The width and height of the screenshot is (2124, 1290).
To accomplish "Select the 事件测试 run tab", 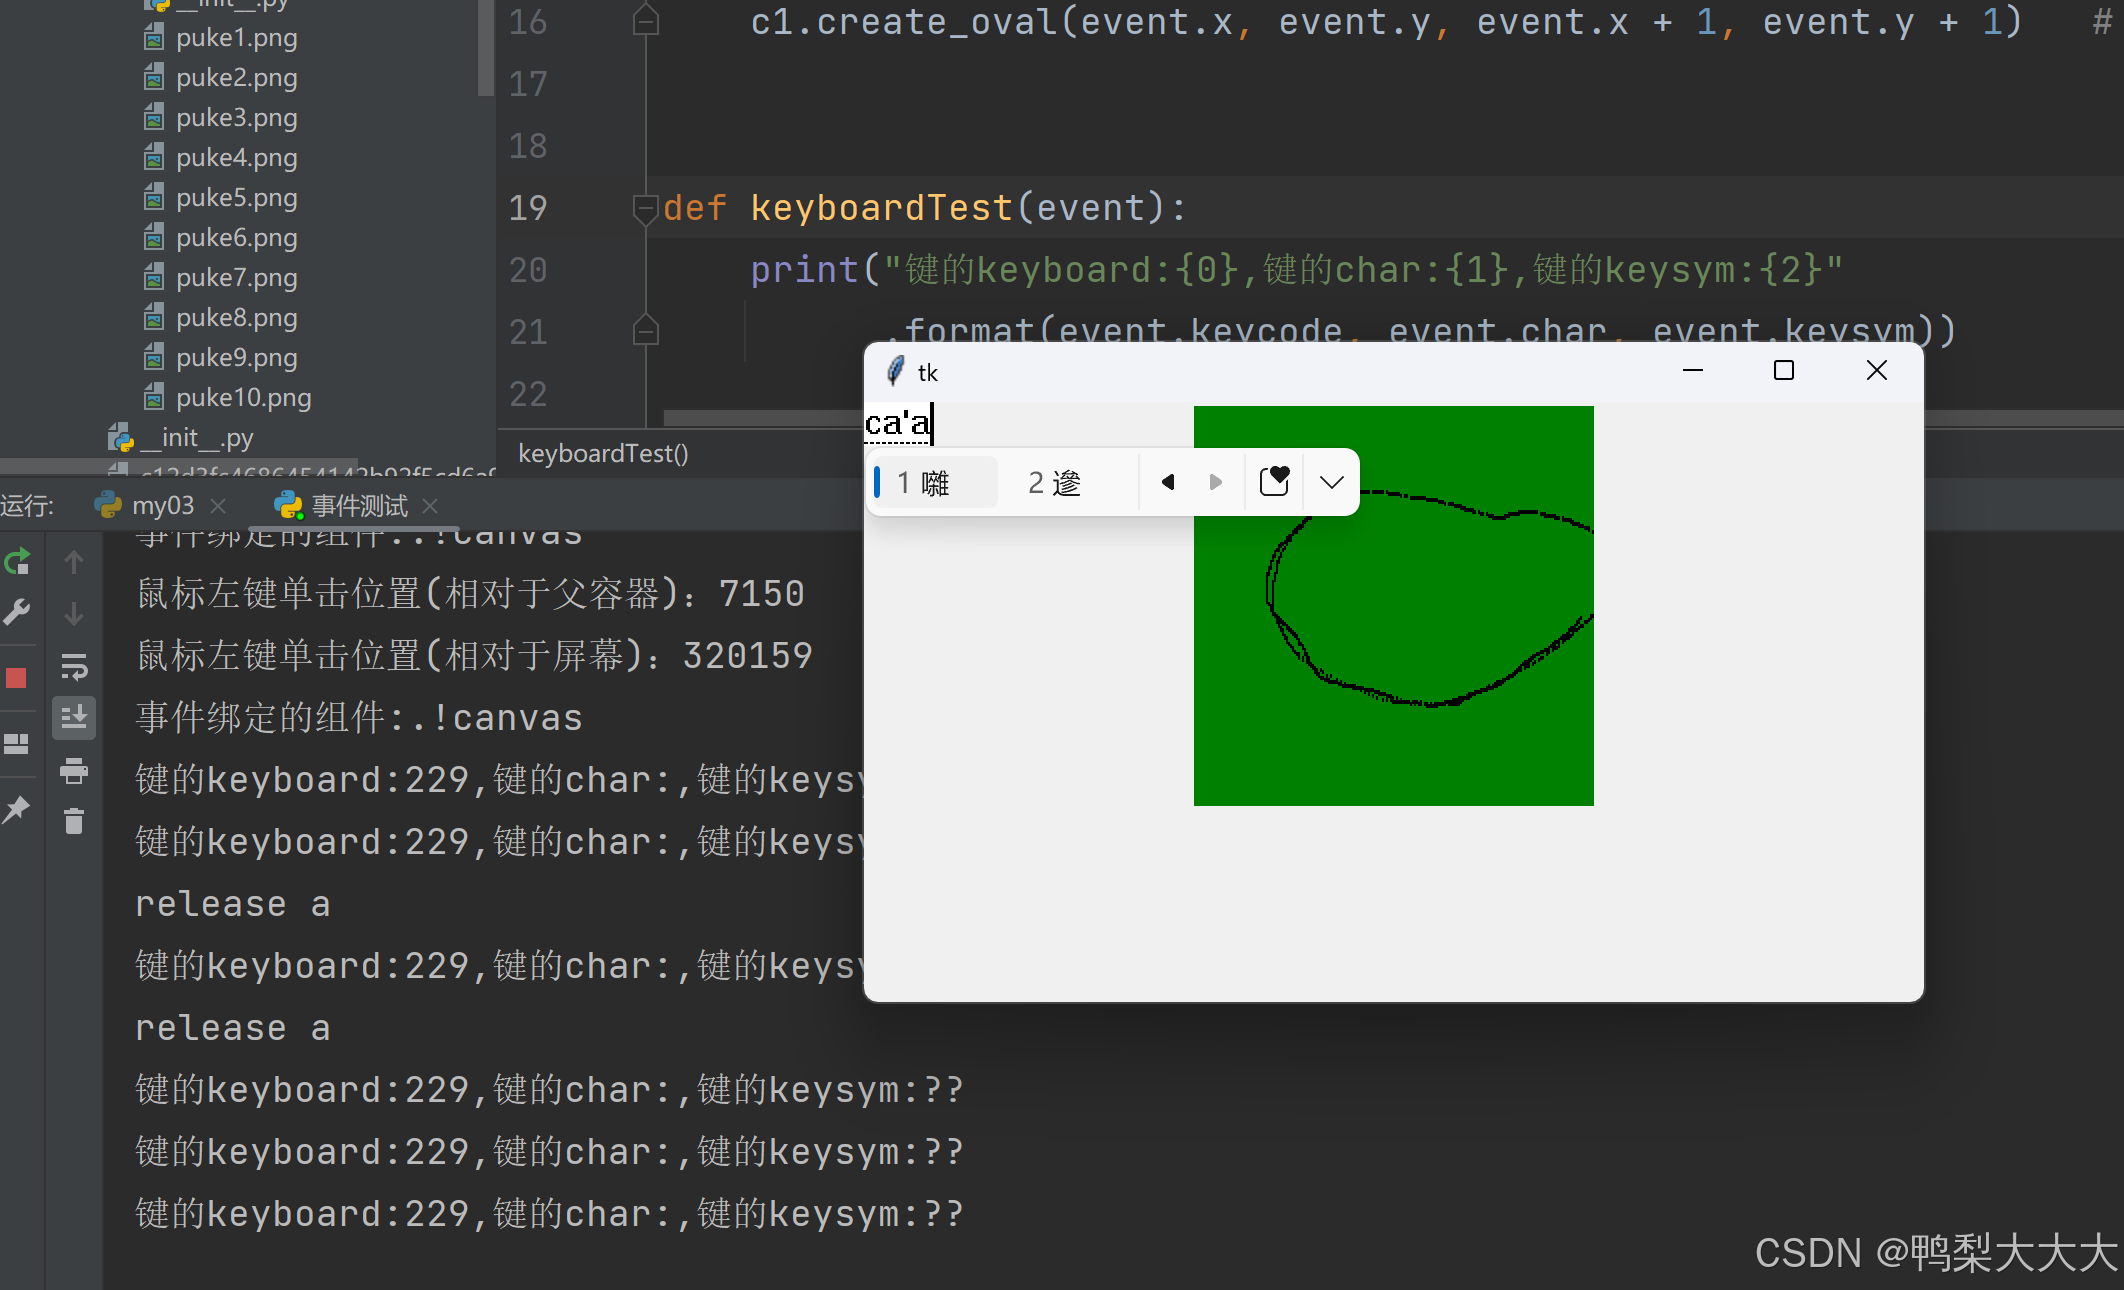I will pyautogui.click(x=358, y=506).
